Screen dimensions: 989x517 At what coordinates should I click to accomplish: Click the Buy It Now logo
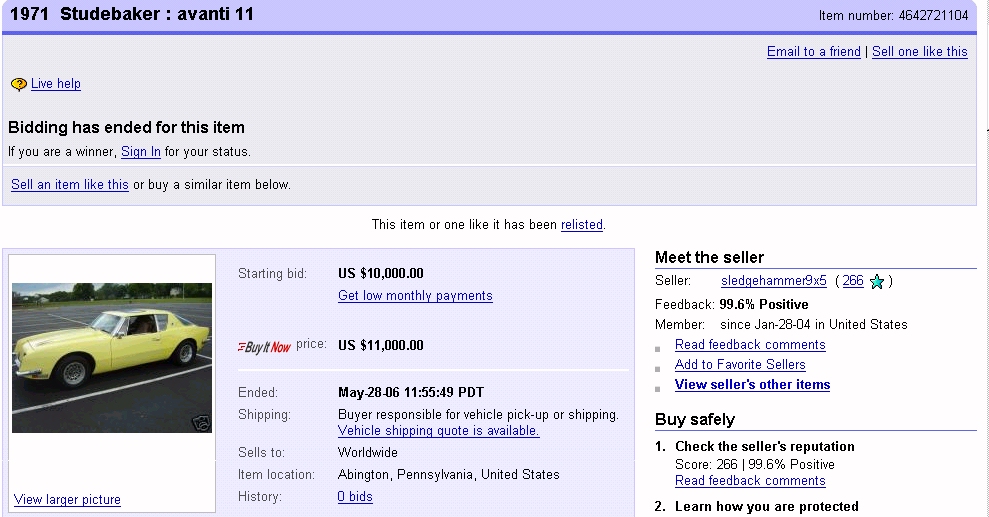pyautogui.click(x=264, y=346)
